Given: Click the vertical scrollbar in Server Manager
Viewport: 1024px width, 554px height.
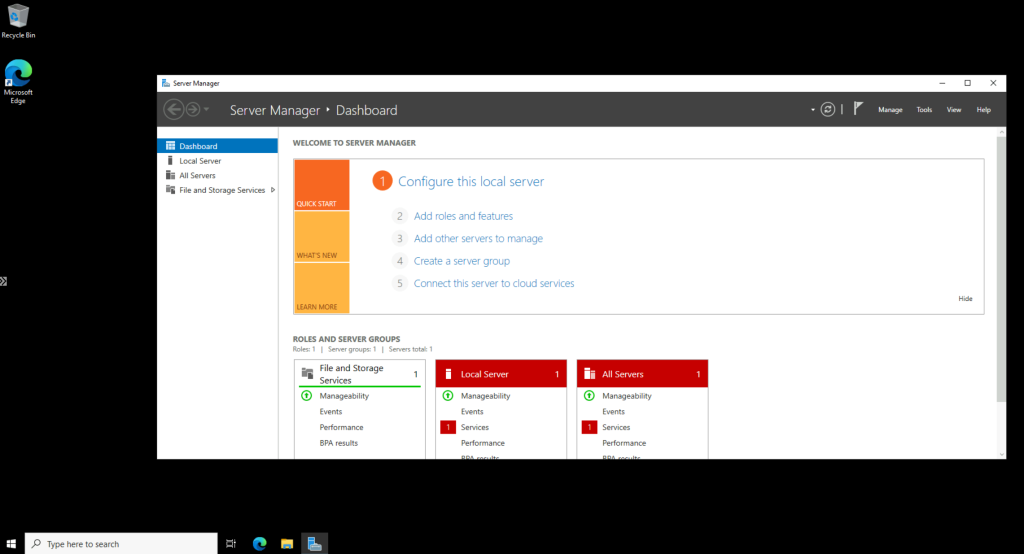Looking at the screenshot, I should [x=1001, y=268].
